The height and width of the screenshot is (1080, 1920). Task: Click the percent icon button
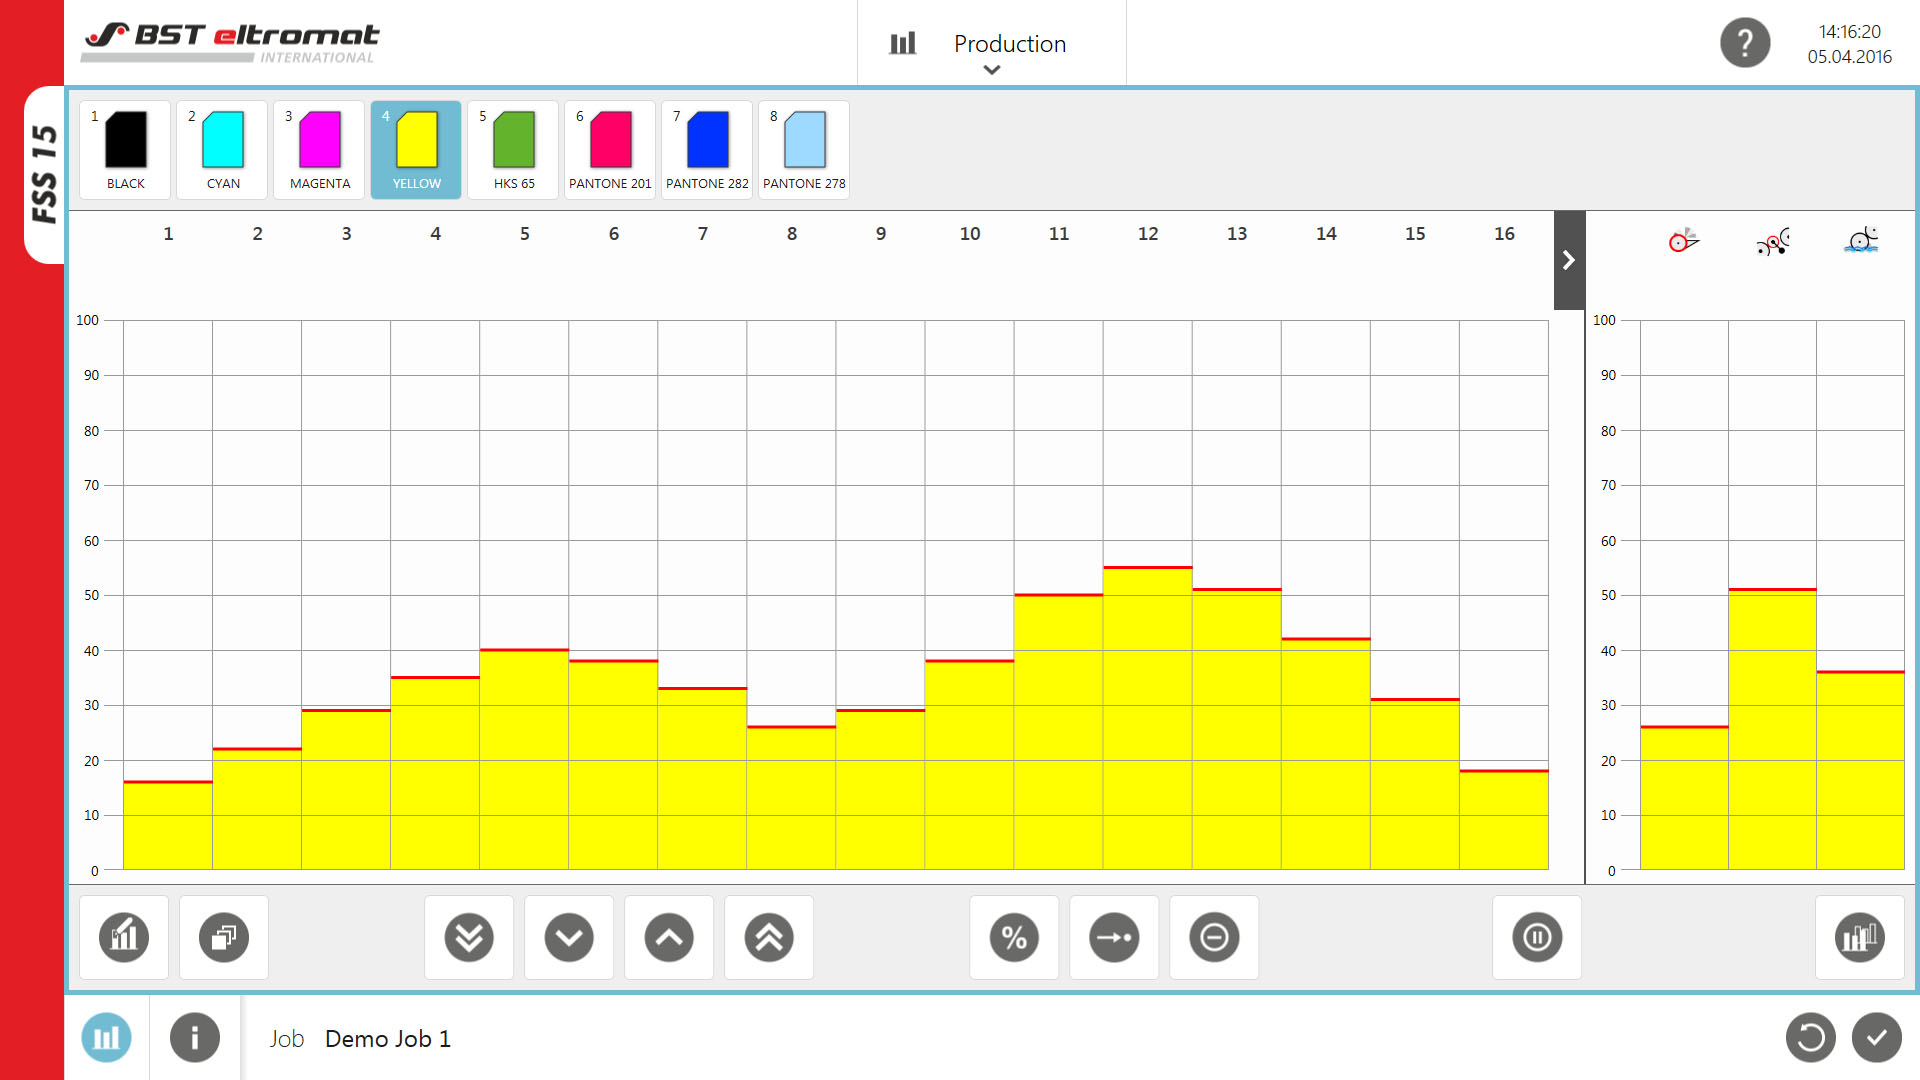coord(1014,937)
